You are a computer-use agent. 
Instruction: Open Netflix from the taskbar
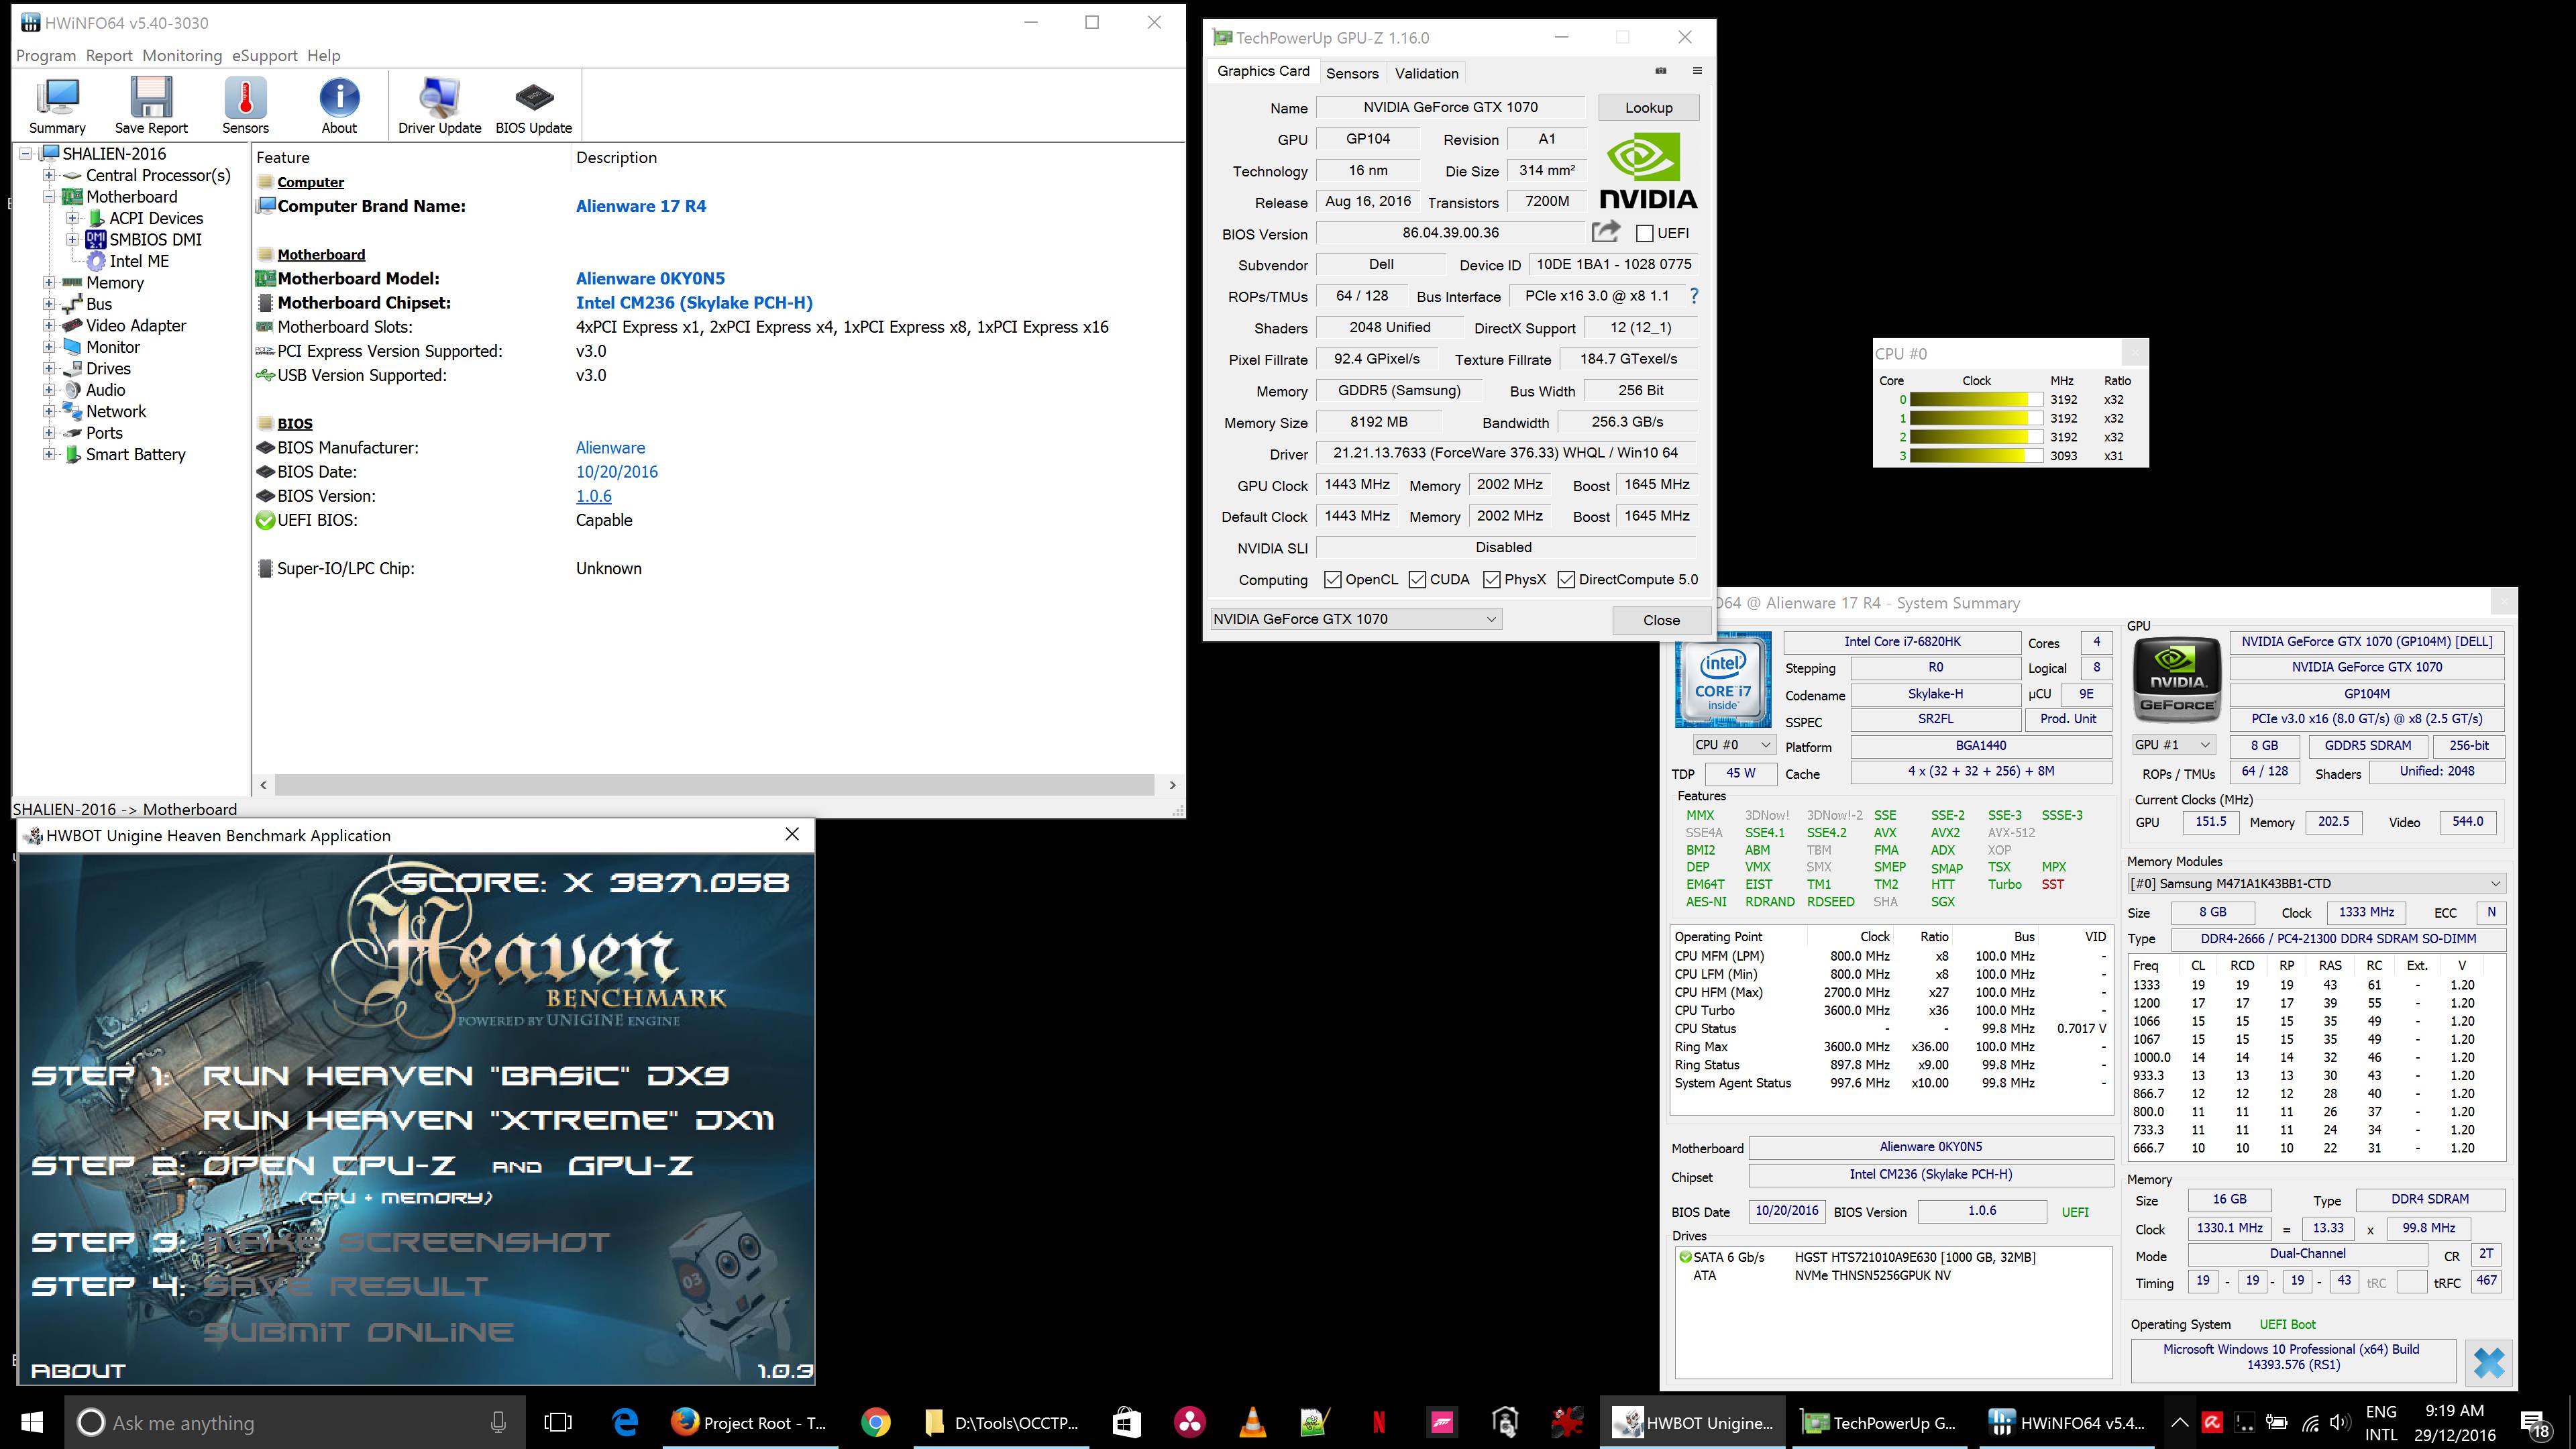click(1378, 1422)
